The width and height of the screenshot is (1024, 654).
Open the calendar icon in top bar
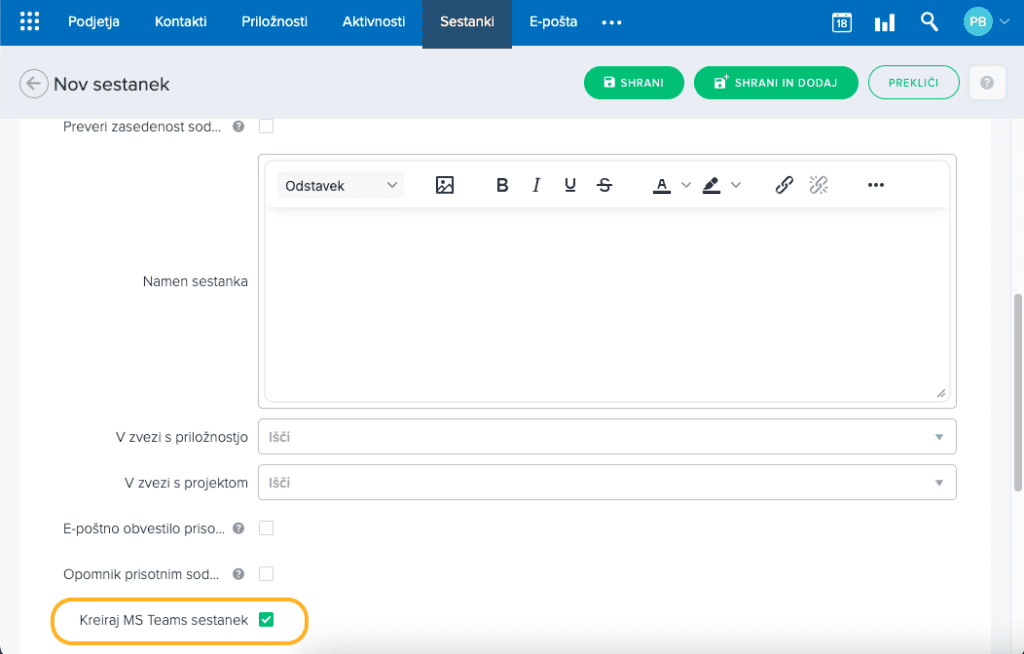pyautogui.click(x=842, y=22)
